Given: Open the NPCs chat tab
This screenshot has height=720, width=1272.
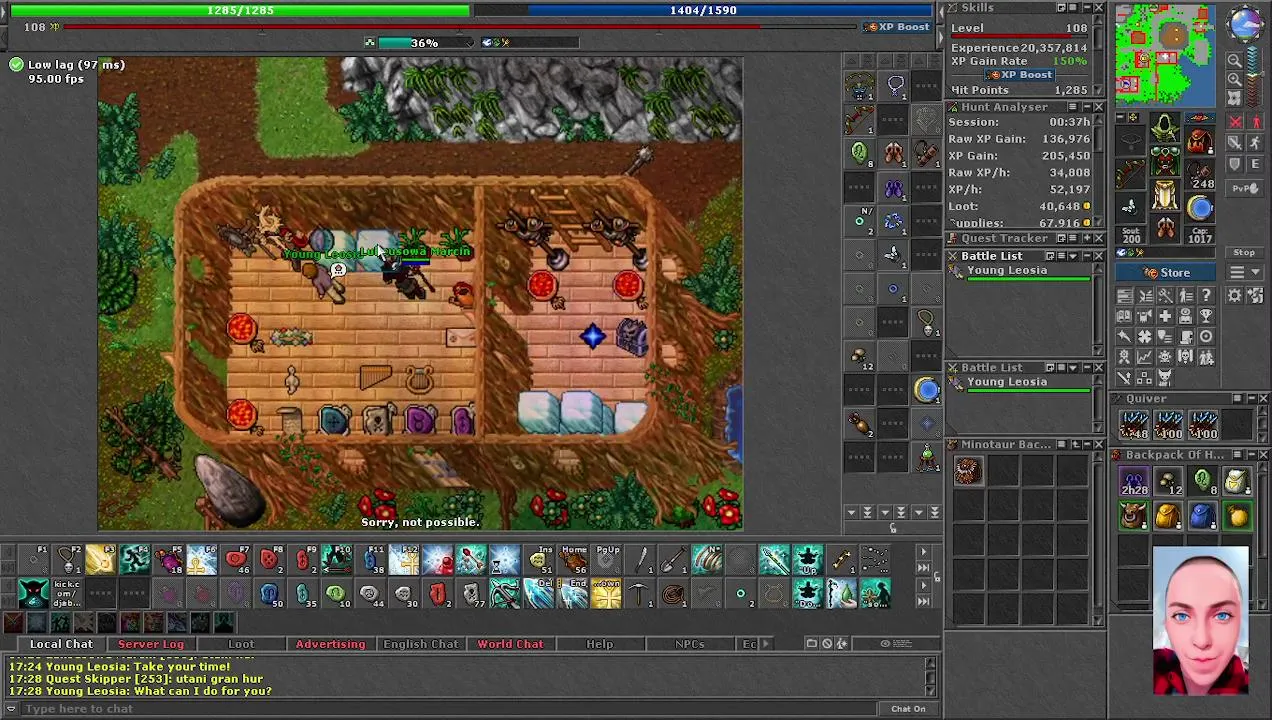Looking at the screenshot, I should point(689,644).
